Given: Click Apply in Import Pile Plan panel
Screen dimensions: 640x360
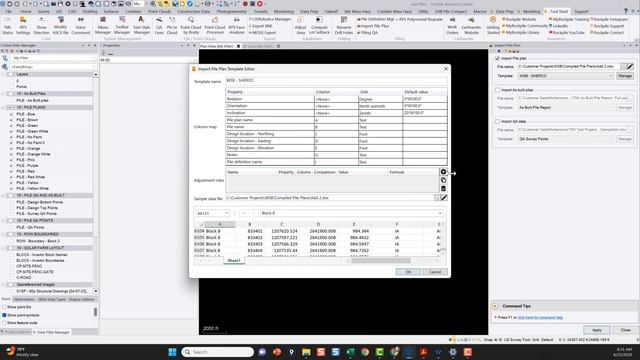Looking at the screenshot, I should [x=597, y=330].
